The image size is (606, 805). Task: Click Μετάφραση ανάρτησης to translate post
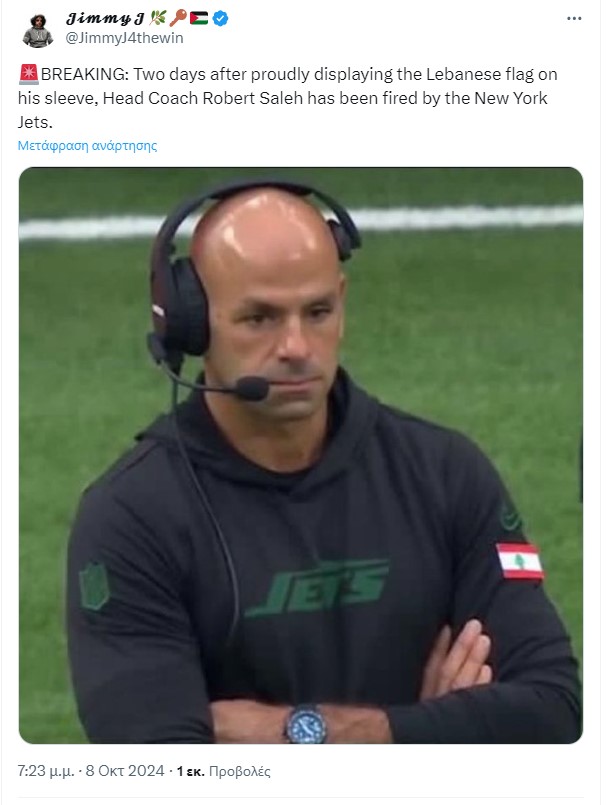(x=87, y=146)
